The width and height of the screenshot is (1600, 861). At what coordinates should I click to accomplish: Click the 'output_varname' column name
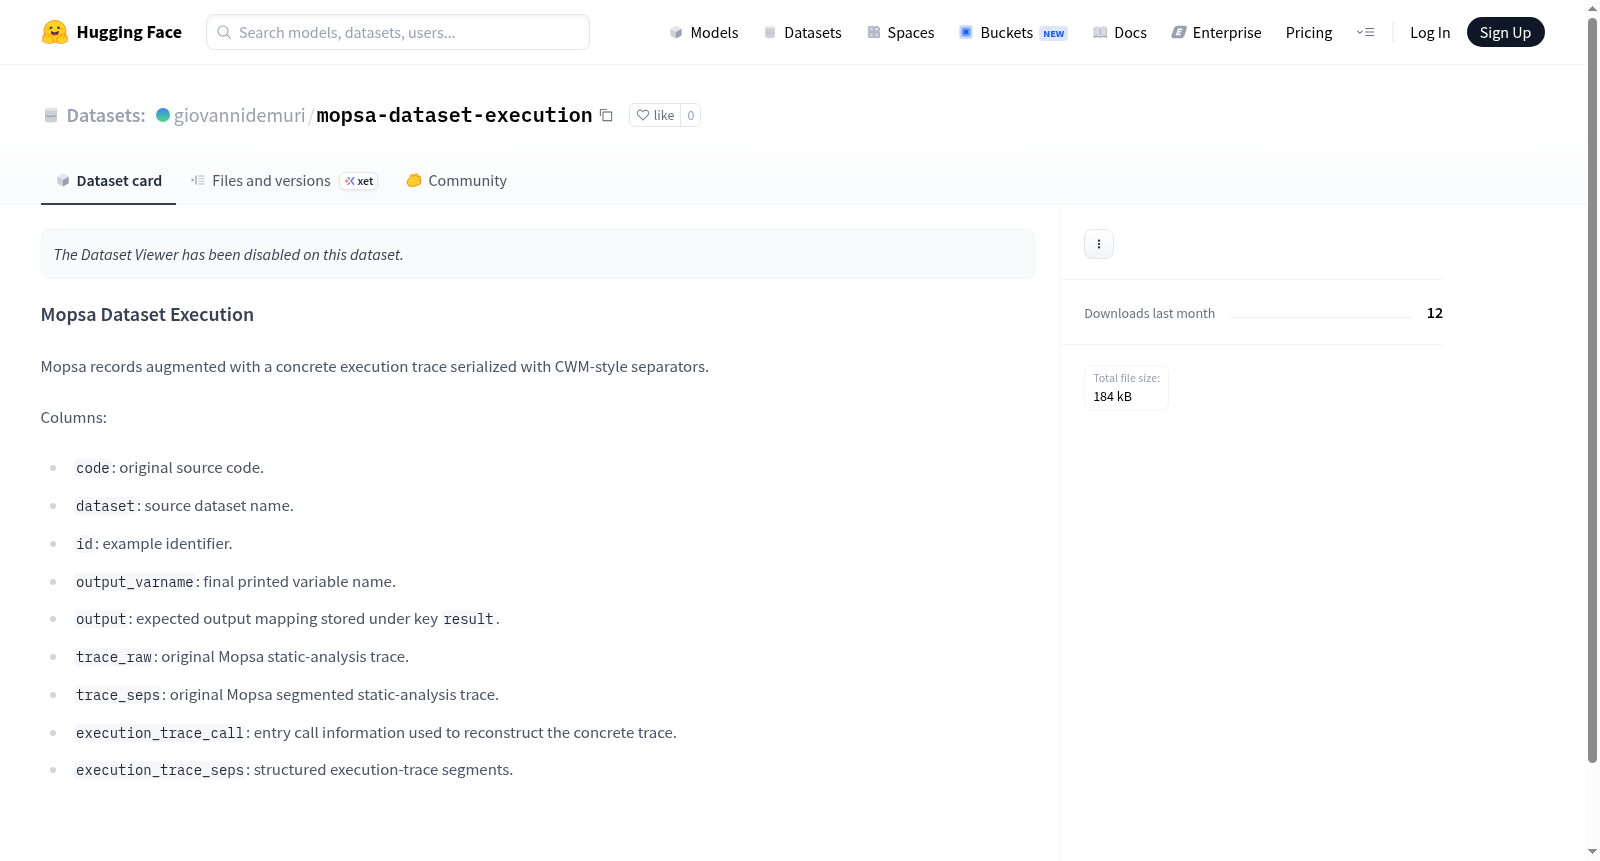tap(135, 582)
